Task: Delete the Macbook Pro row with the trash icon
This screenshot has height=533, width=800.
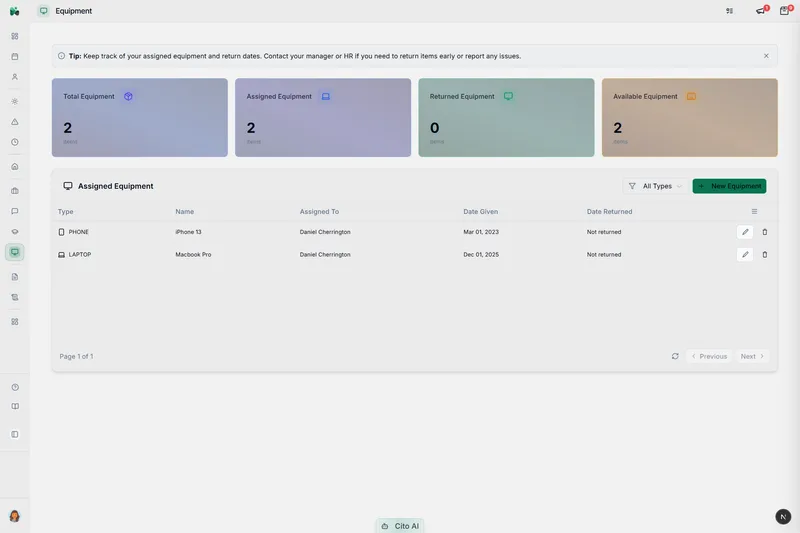Action: [765, 255]
